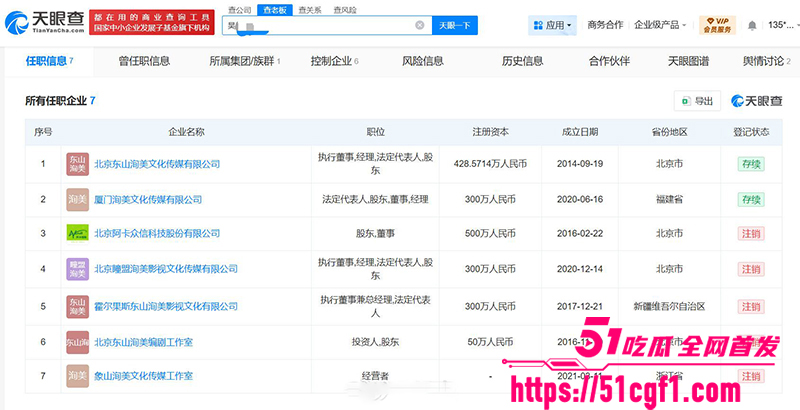Viewport: 800px width, 410px height.
Task: Click the 象山洵美文化传媒工作室 logo
Action: coord(78,376)
